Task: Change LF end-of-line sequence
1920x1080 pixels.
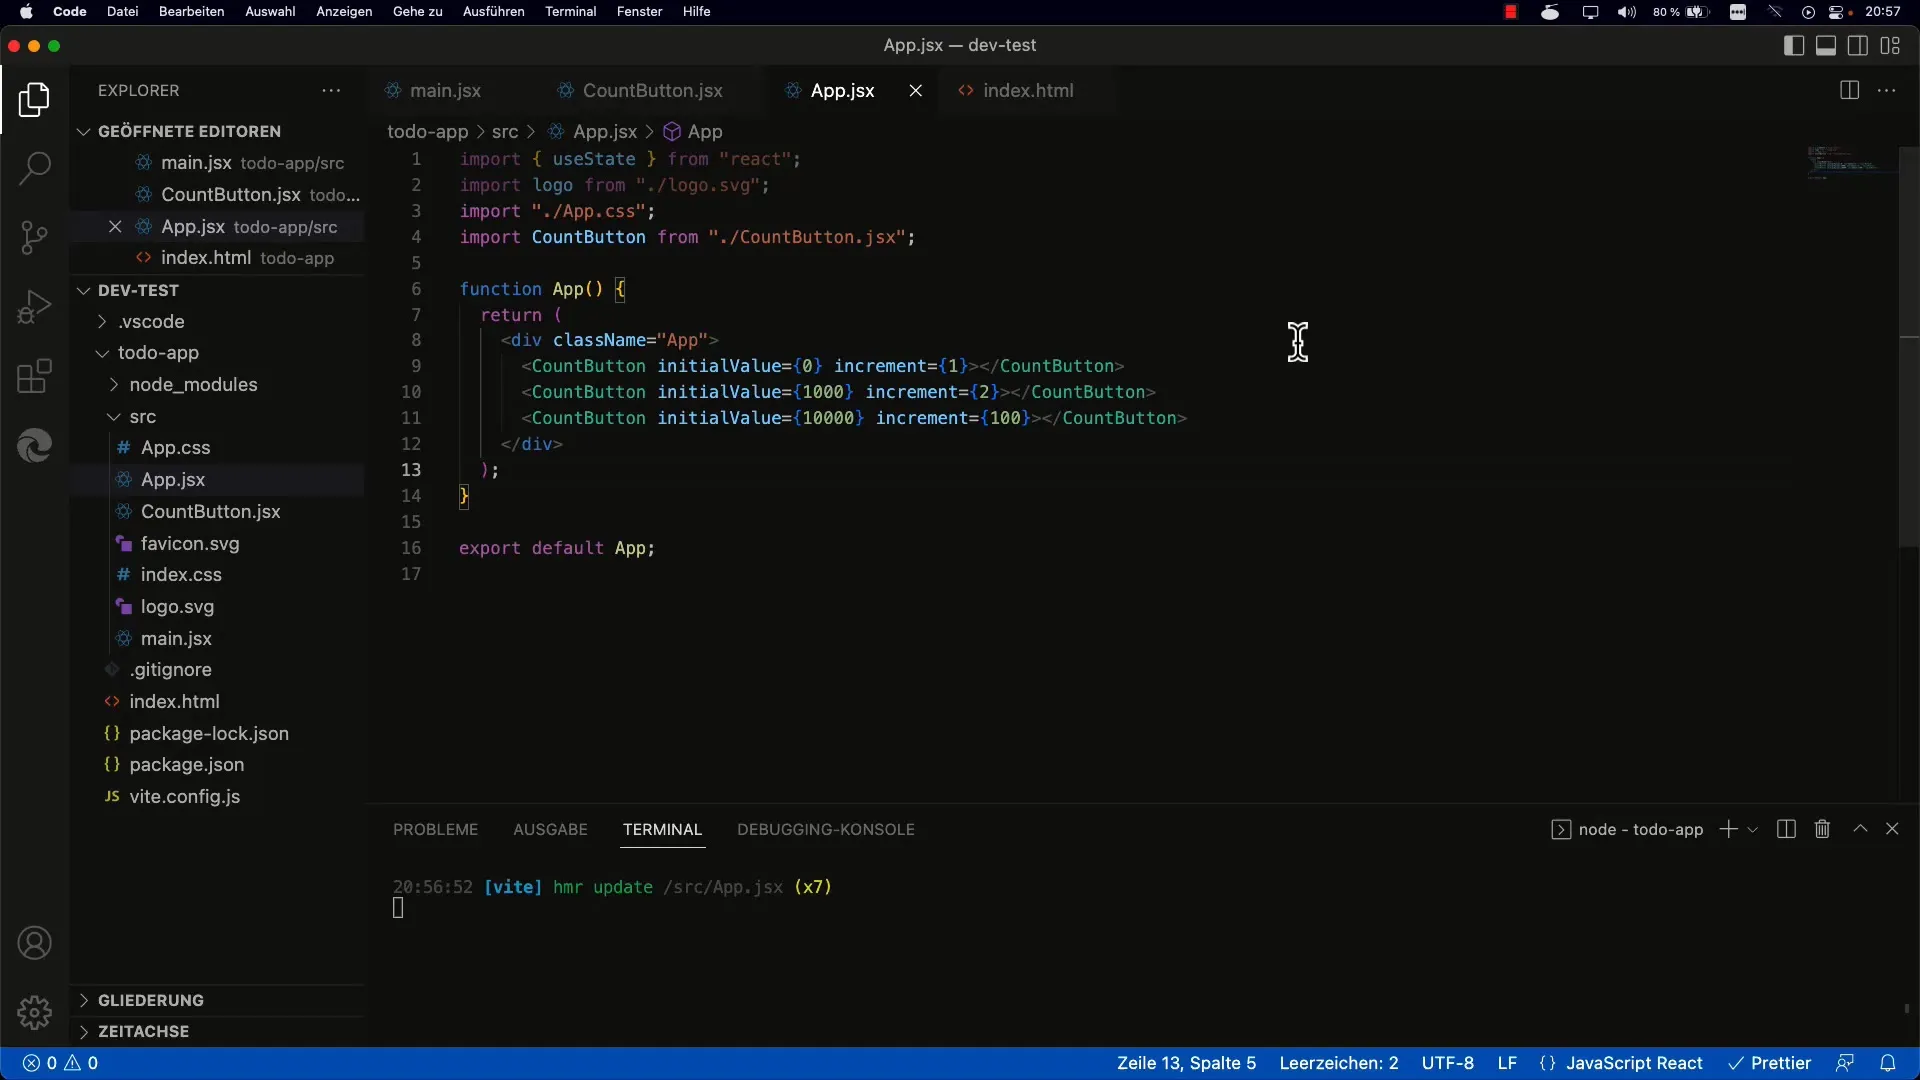Action: 1507,1063
